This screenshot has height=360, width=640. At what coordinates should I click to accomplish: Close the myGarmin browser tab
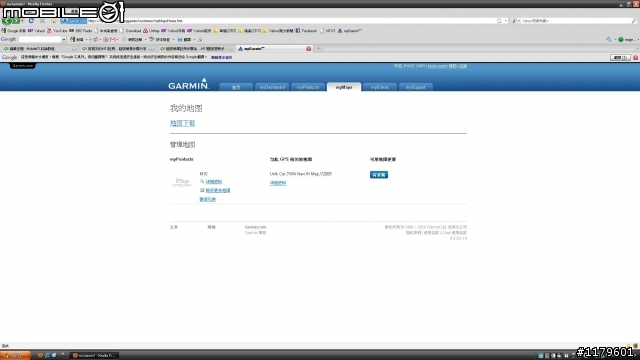coord(309,49)
